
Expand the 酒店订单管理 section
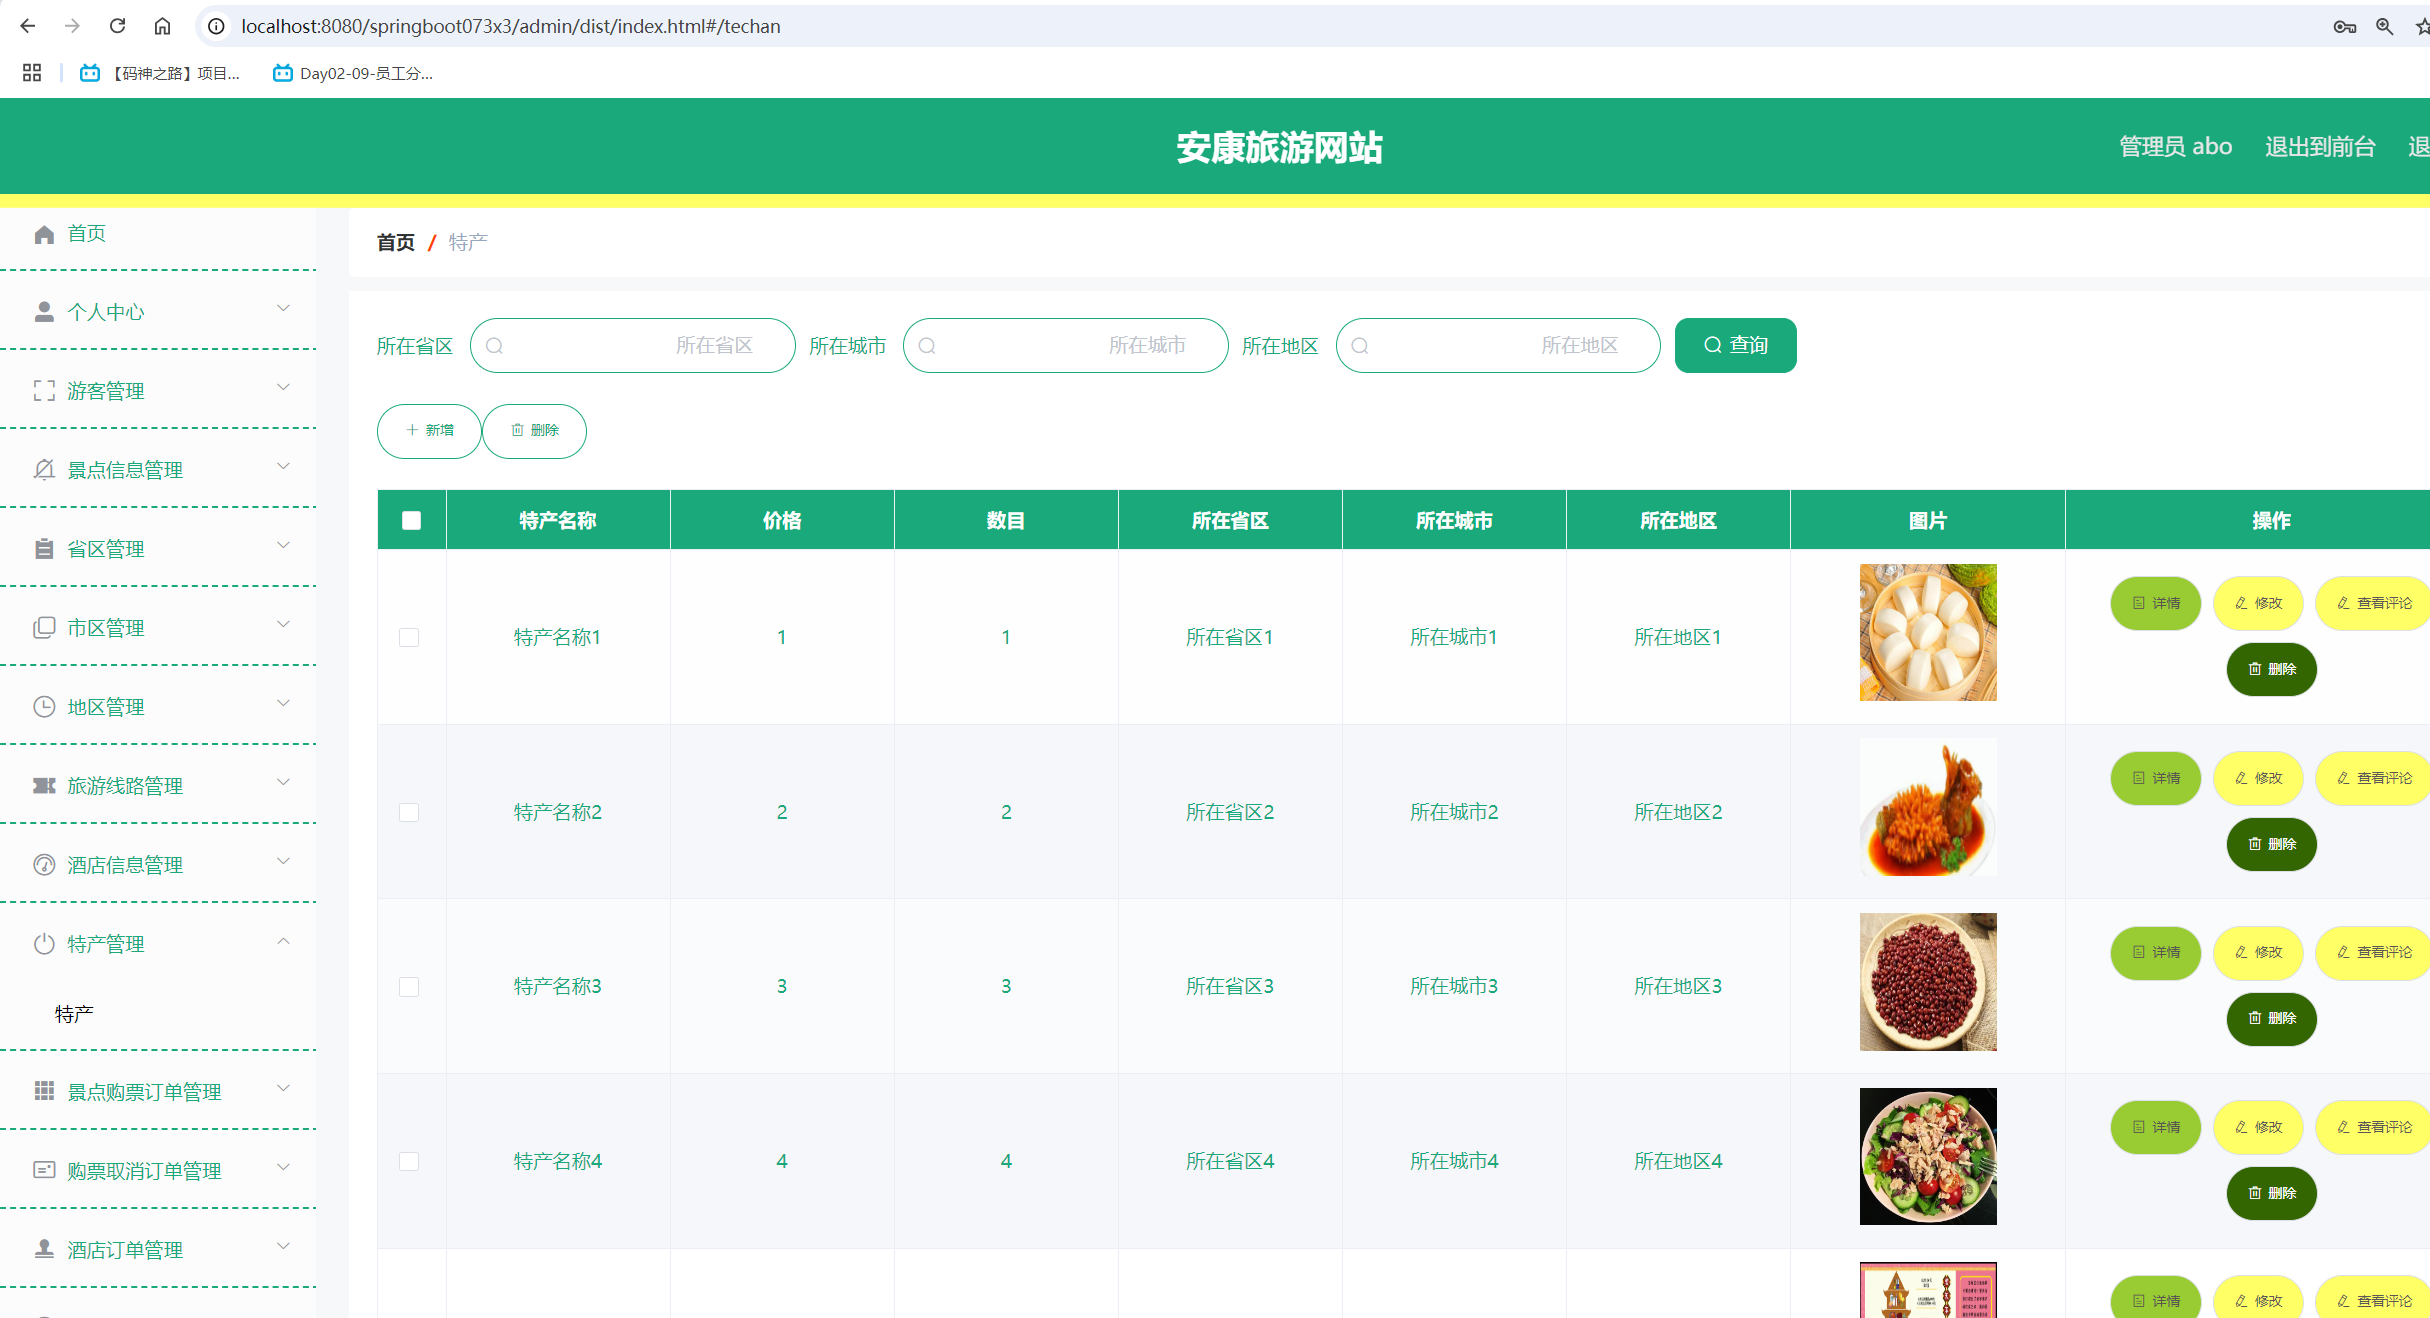[283, 1248]
